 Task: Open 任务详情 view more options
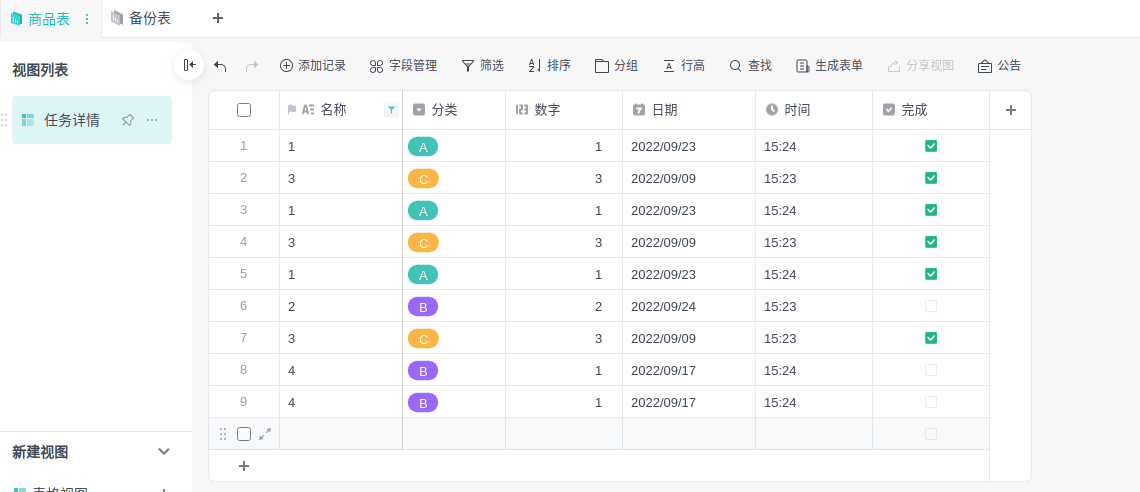pos(152,120)
